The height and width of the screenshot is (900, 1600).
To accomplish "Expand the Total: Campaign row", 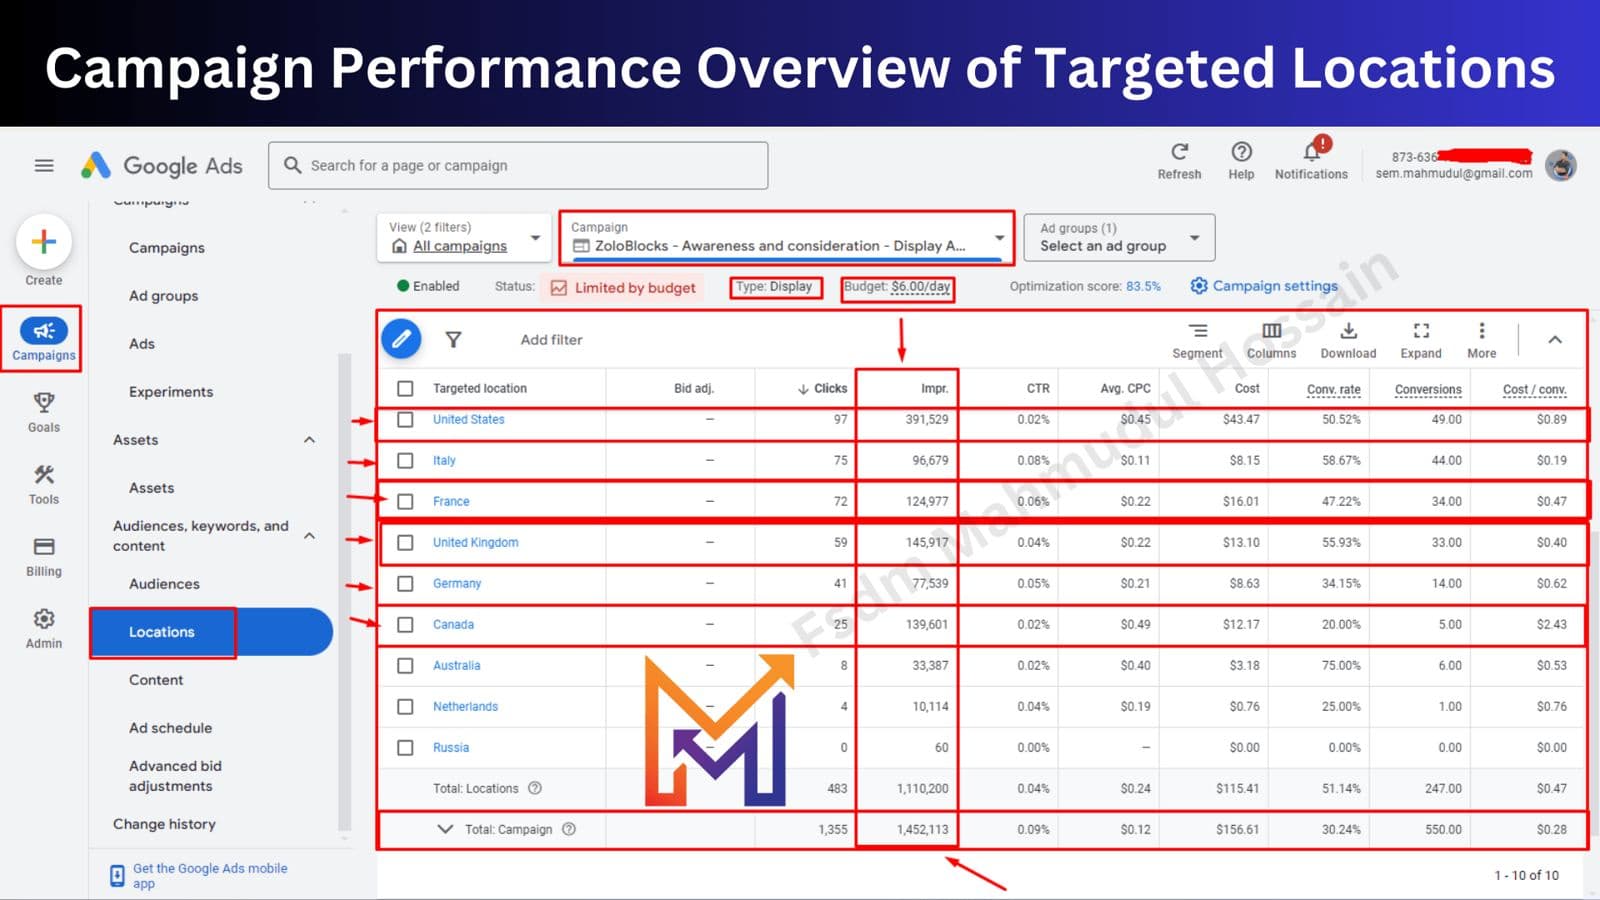I will (x=445, y=829).
